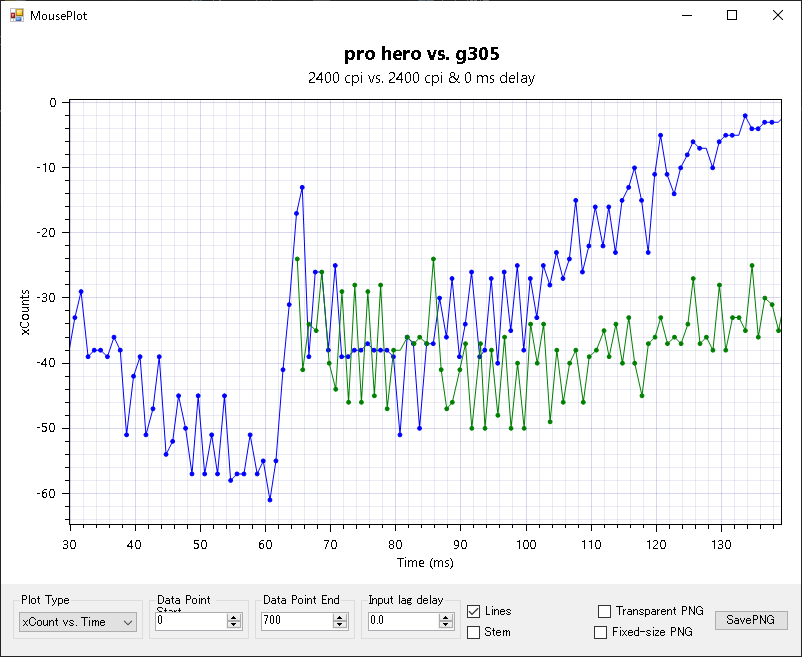This screenshot has width=802, height=657.
Task: Click the Data Point Start input field
Action: tap(191, 621)
